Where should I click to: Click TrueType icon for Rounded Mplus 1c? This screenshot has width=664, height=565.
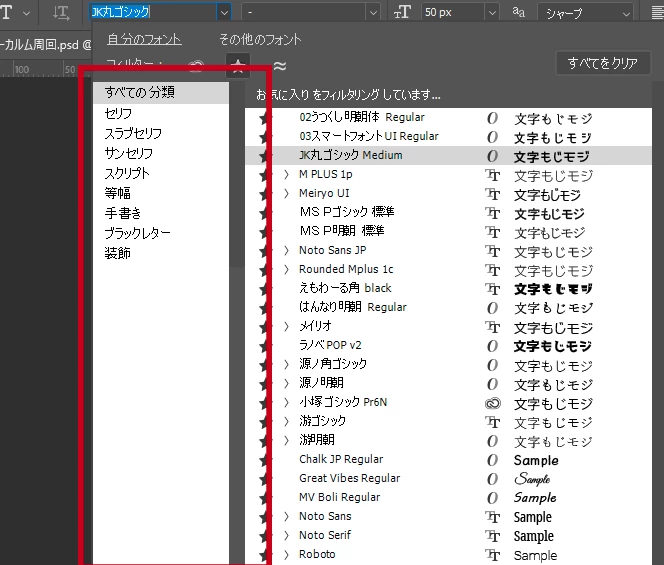coord(492,270)
